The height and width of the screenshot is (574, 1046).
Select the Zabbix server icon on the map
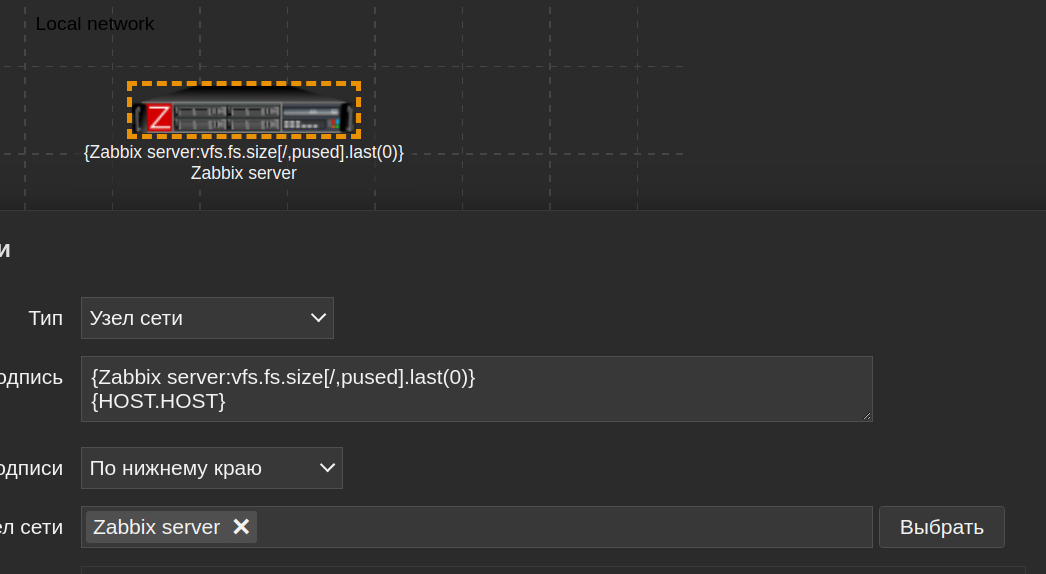tap(244, 110)
